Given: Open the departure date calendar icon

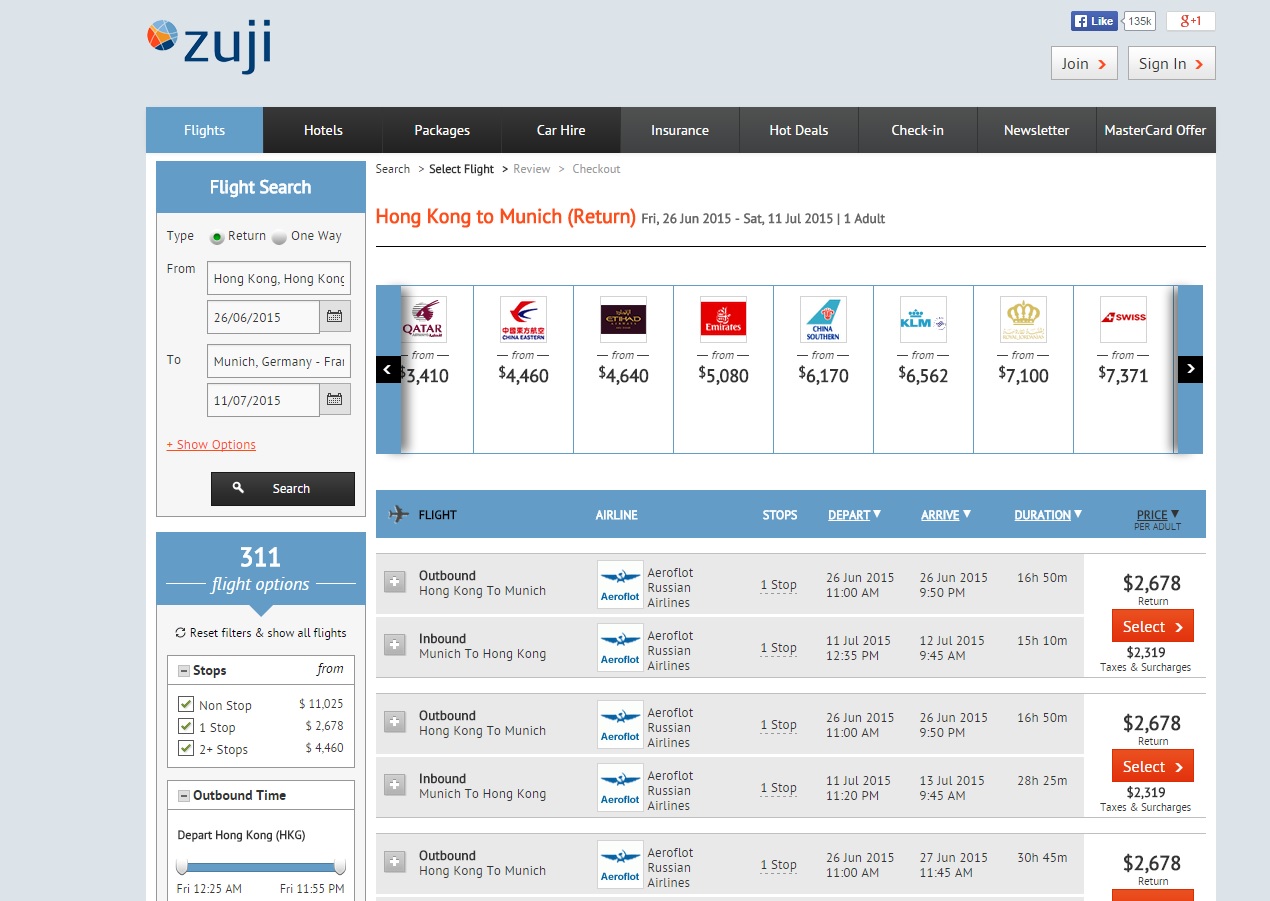Looking at the screenshot, I should [x=334, y=317].
